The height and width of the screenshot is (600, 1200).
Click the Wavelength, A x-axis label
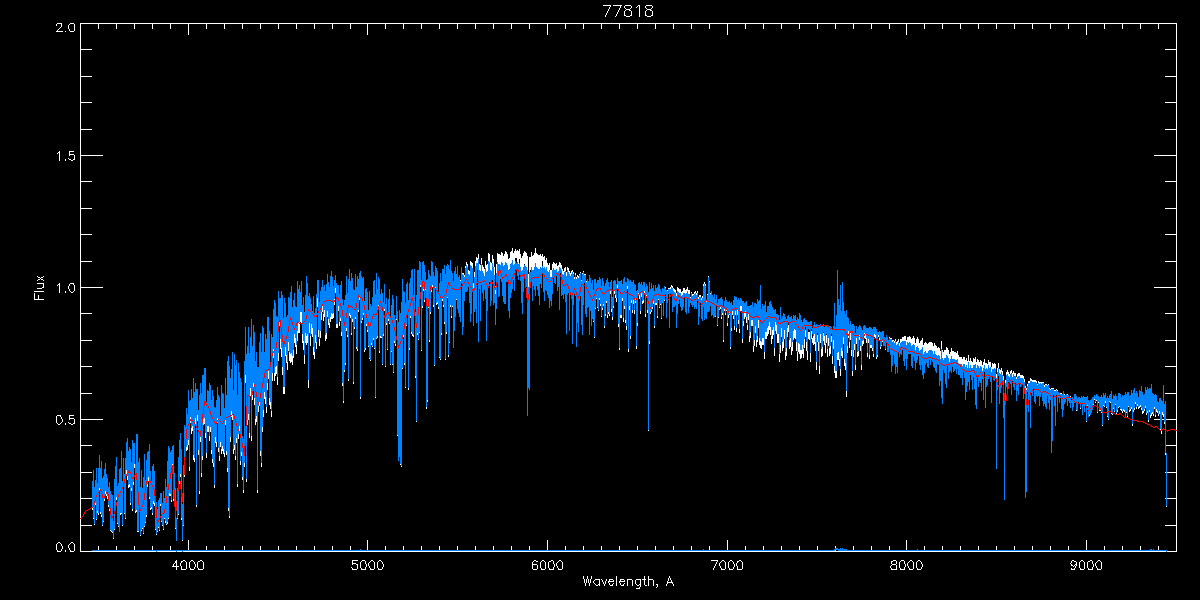tap(627, 582)
